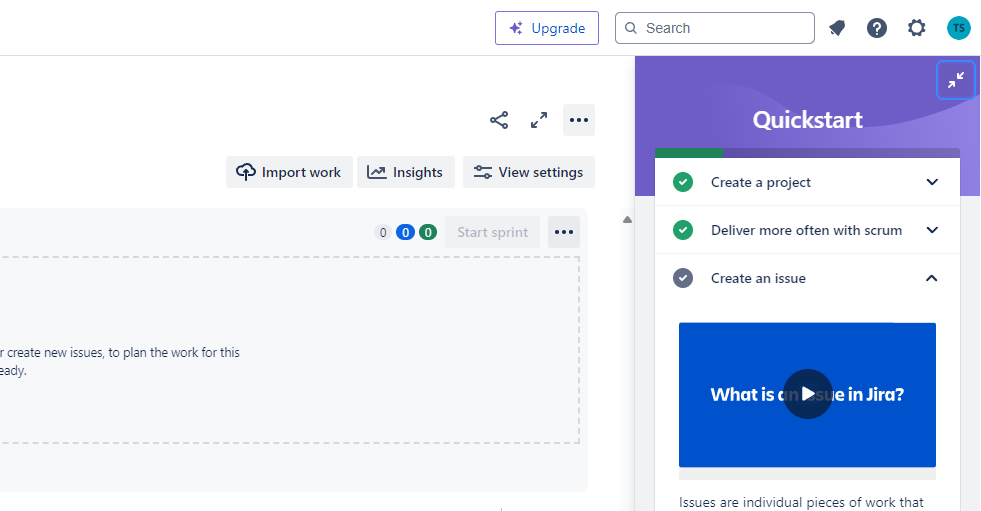Toggle the Create a project checkmark
This screenshot has width=981, height=511.
coord(683,182)
